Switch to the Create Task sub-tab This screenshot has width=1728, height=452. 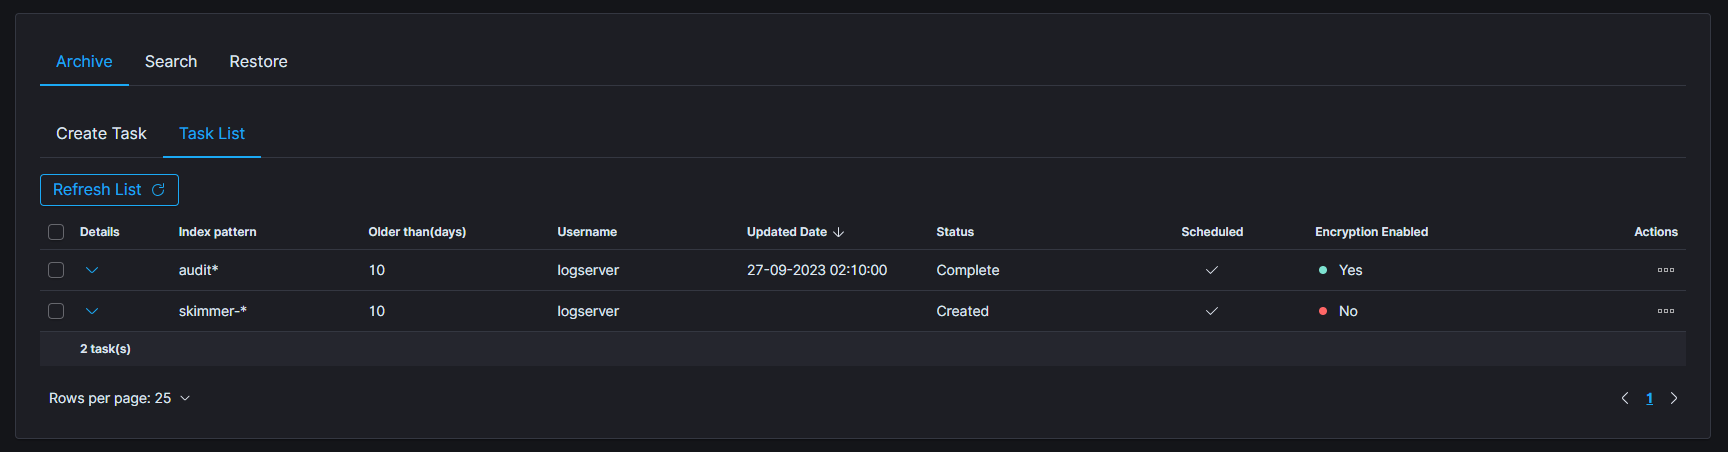(101, 134)
